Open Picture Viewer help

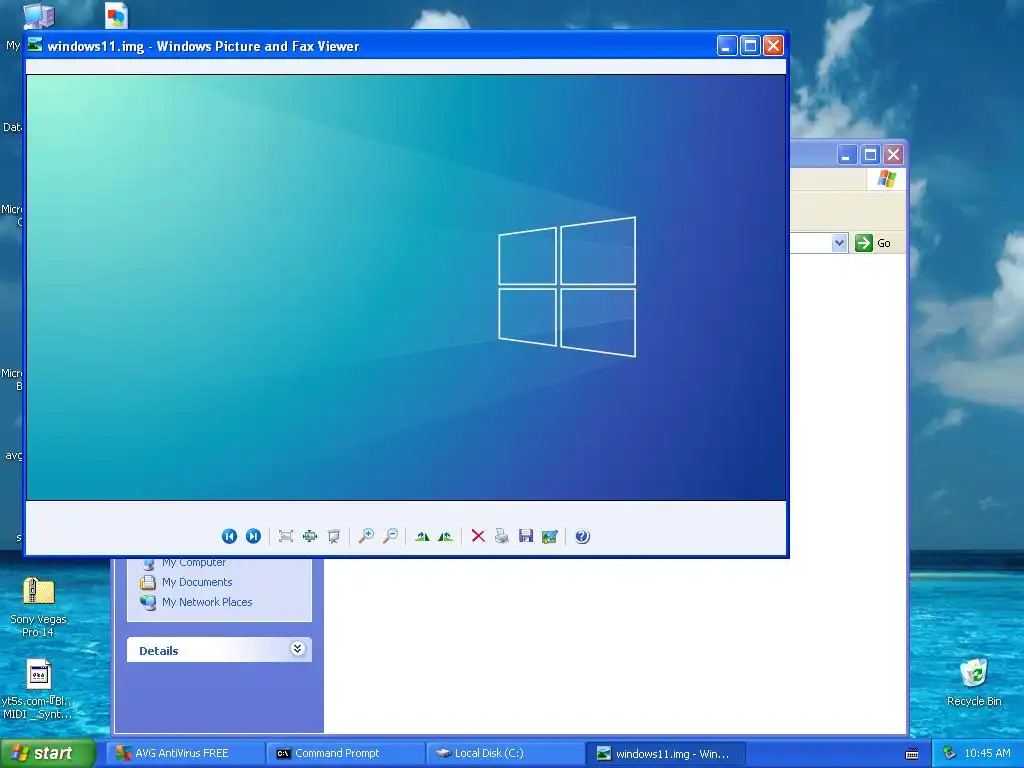(x=583, y=536)
